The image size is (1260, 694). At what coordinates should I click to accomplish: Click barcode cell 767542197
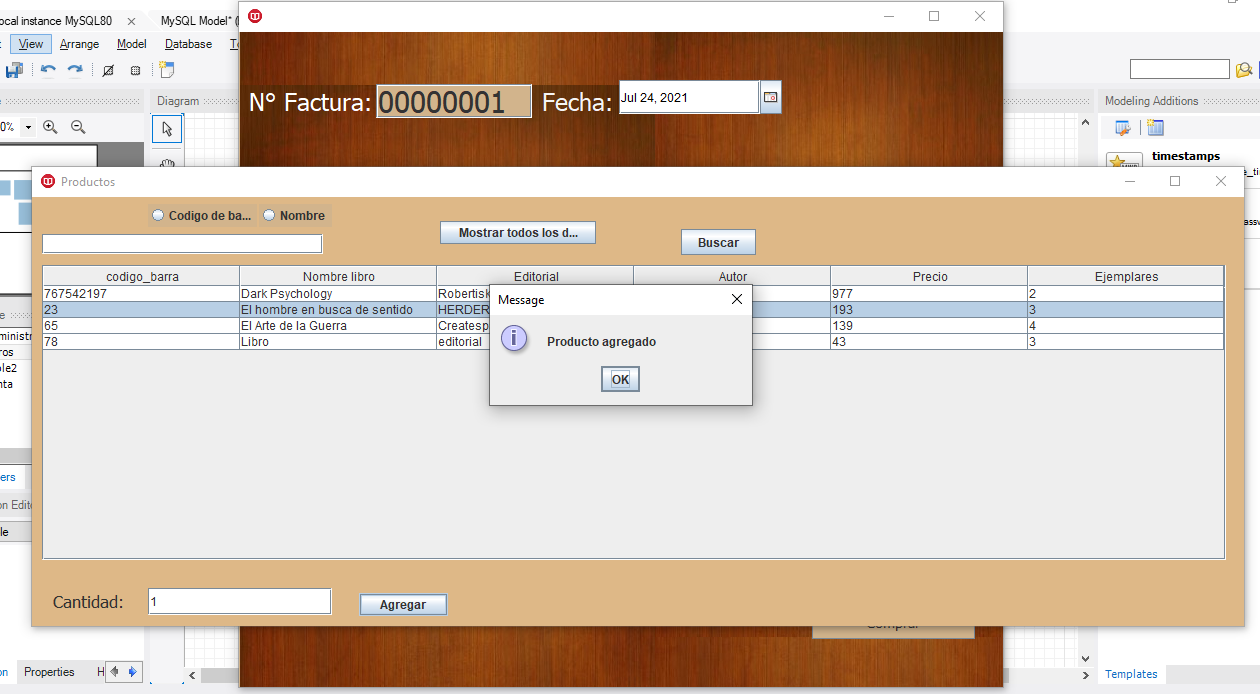(x=141, y=294)
